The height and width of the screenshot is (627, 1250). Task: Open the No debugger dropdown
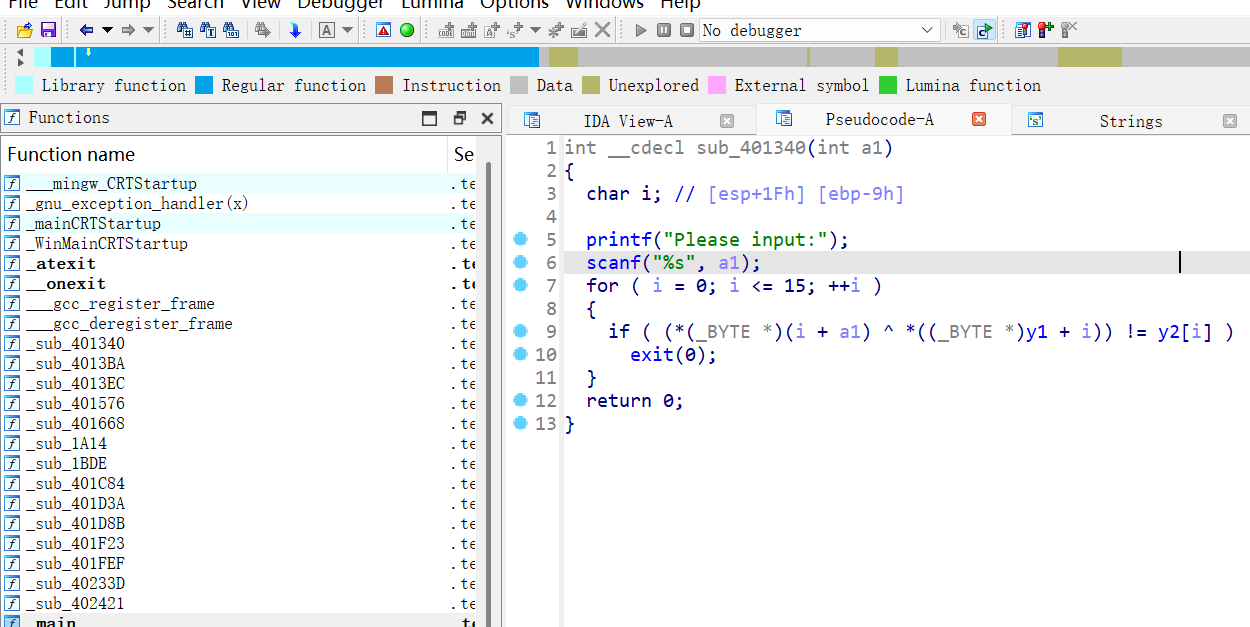point(928,30)
